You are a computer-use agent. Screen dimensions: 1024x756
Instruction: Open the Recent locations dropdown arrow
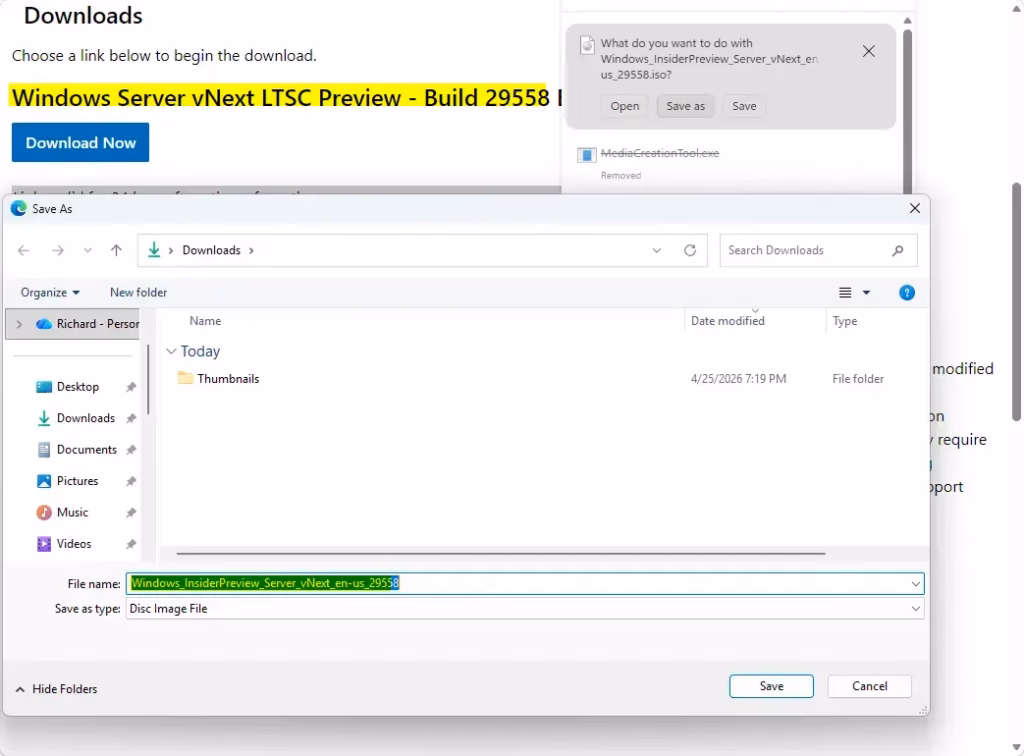[x=88, y=251]
